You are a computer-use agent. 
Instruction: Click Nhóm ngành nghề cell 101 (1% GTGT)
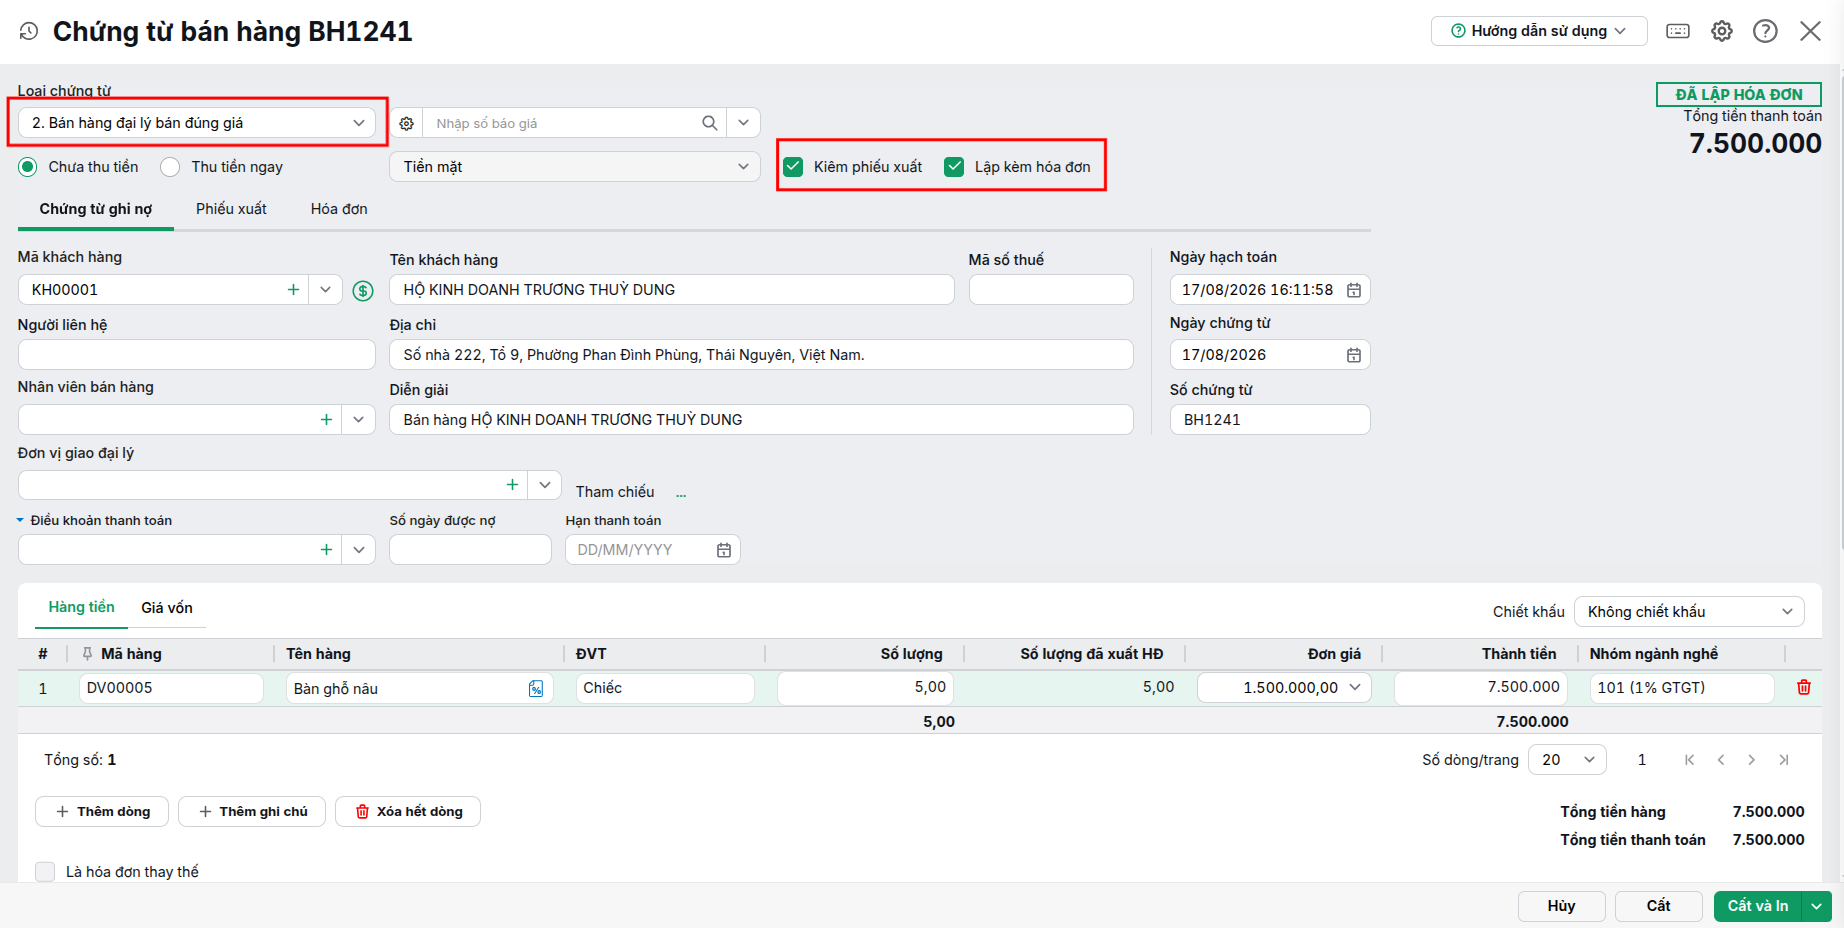[x=1682, y=688]
